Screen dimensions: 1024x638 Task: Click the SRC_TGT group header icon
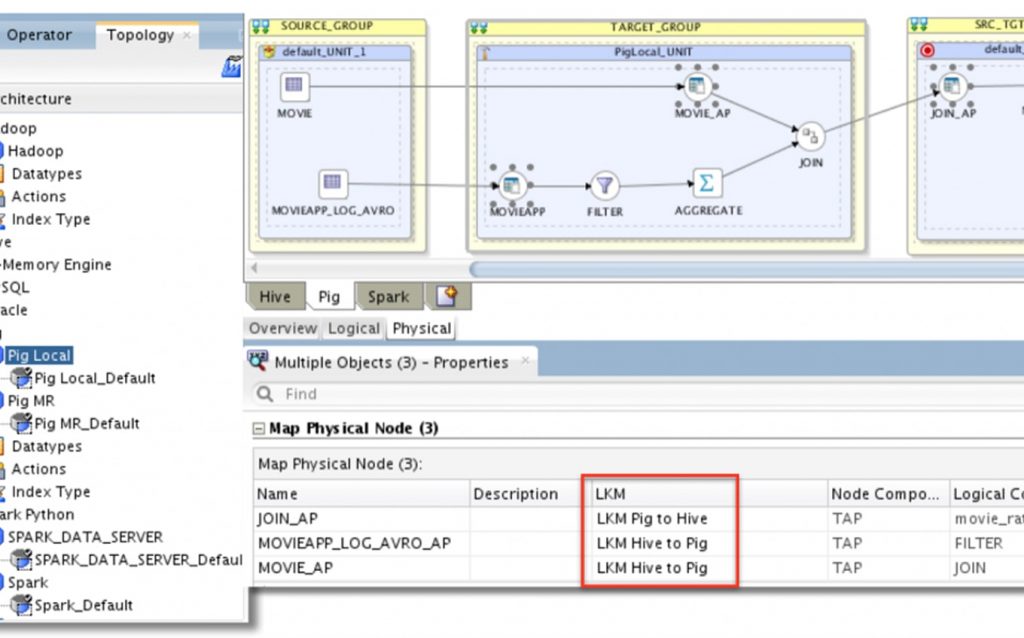918,25
